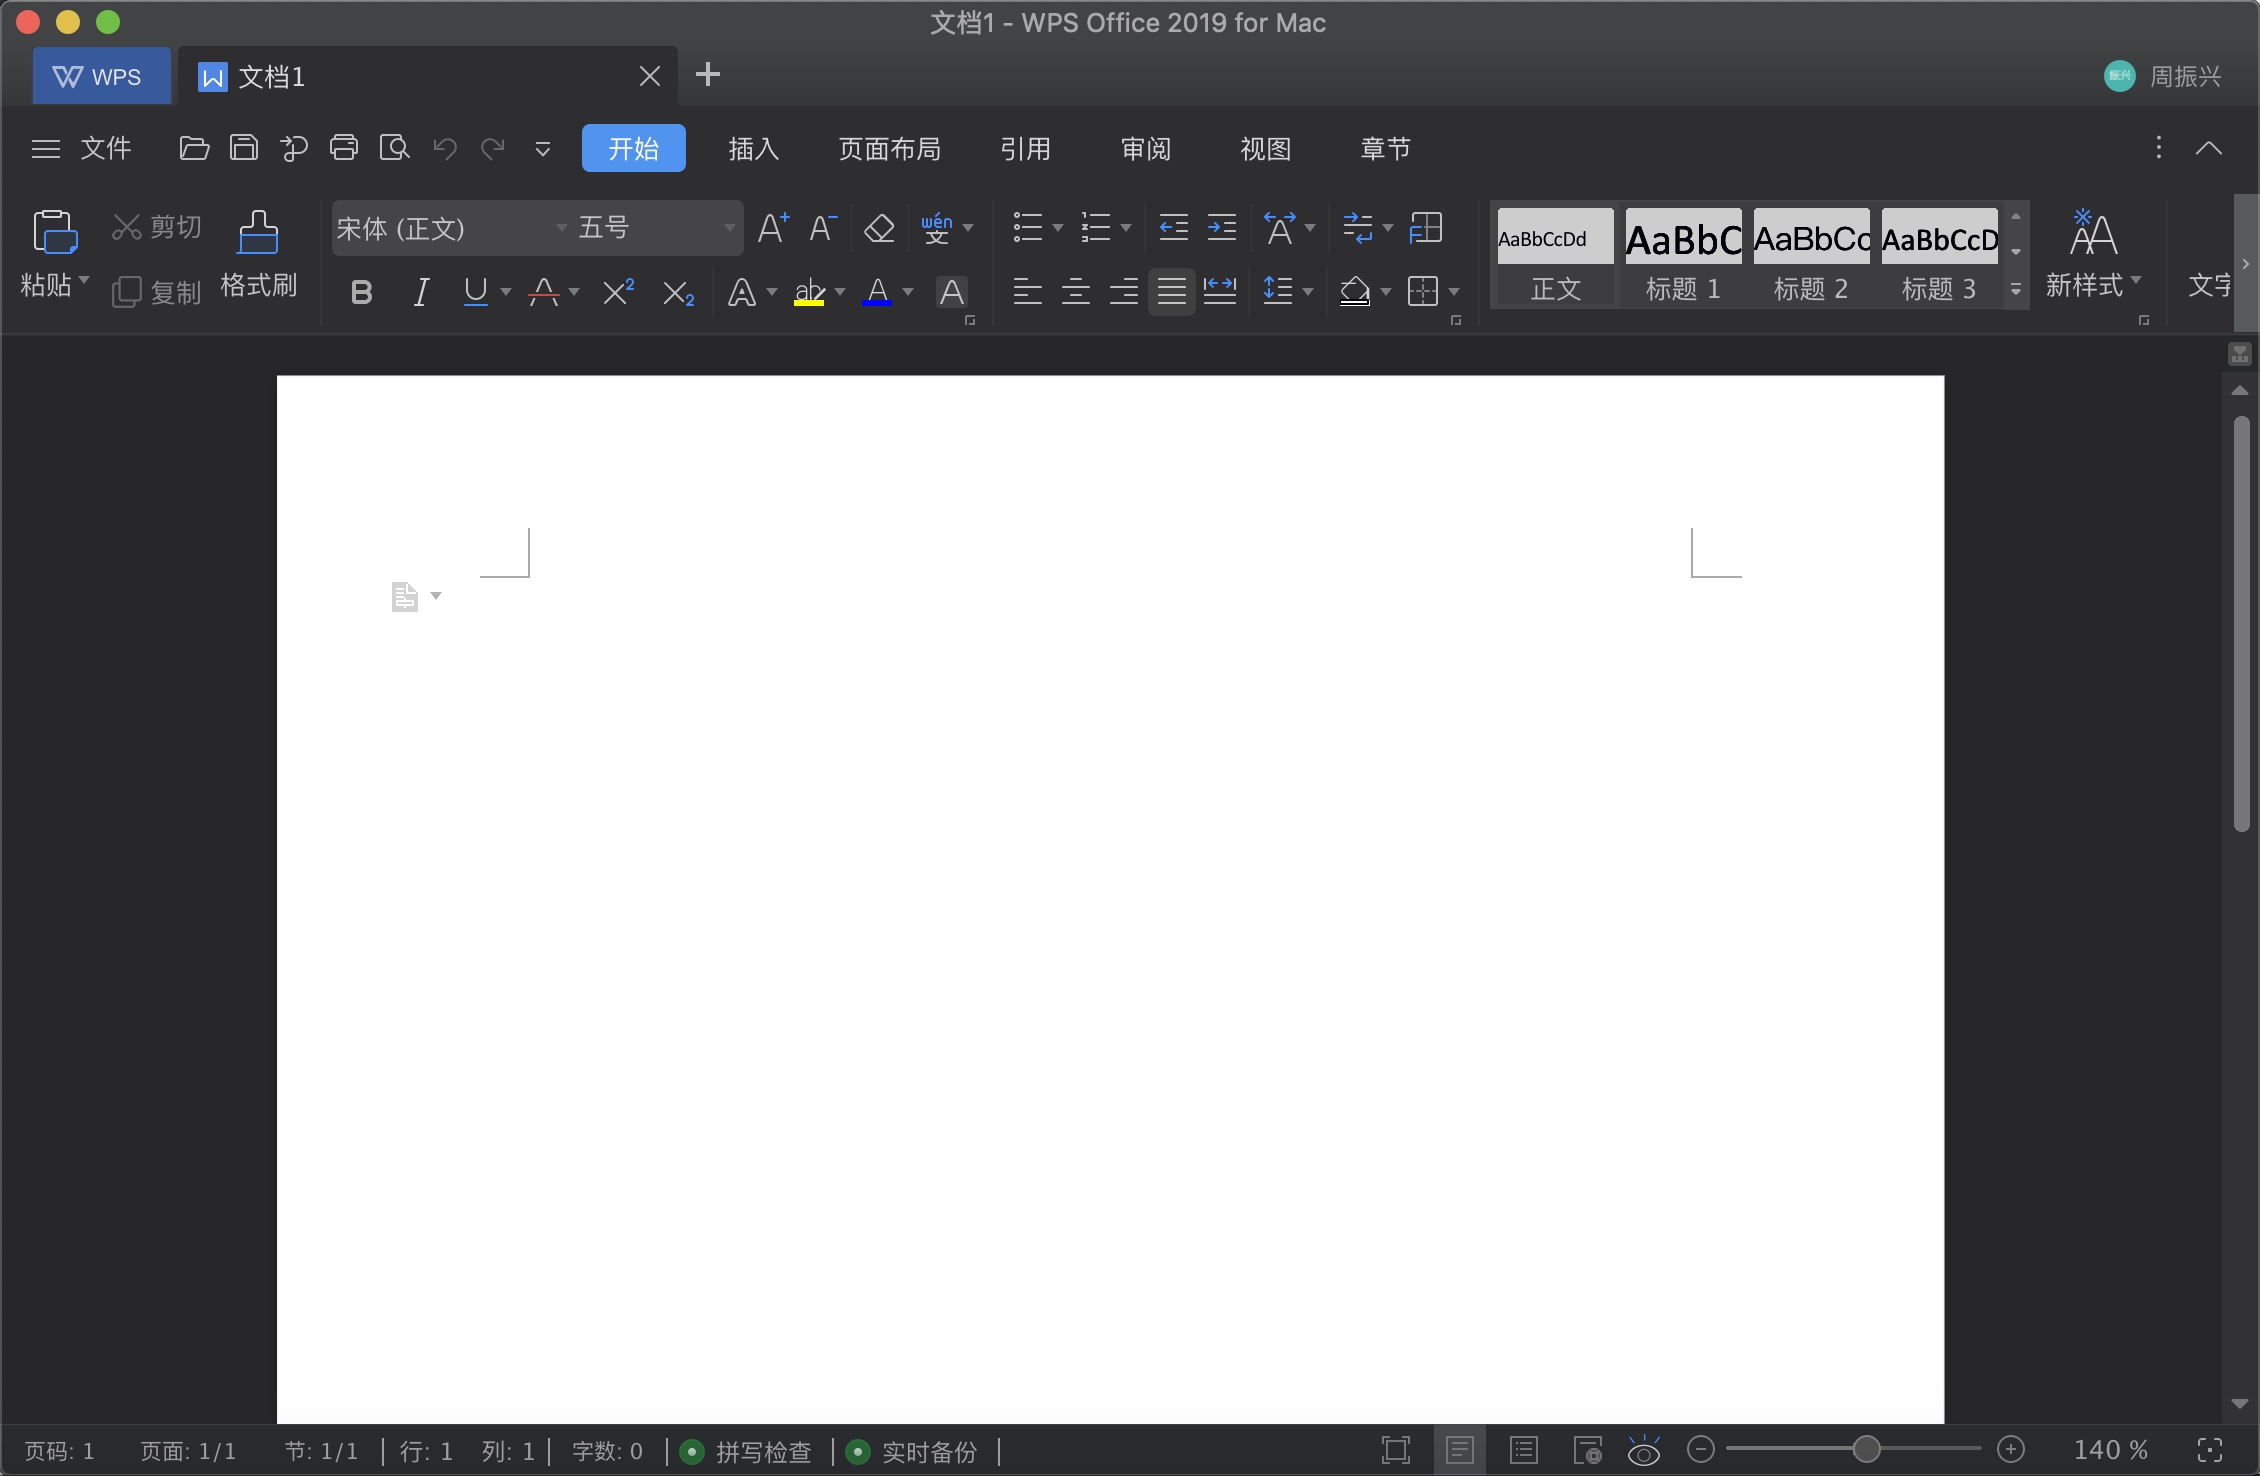
Task: Click the fit-to-window icon beside zoom percent
Action: coord(2210,1450)
